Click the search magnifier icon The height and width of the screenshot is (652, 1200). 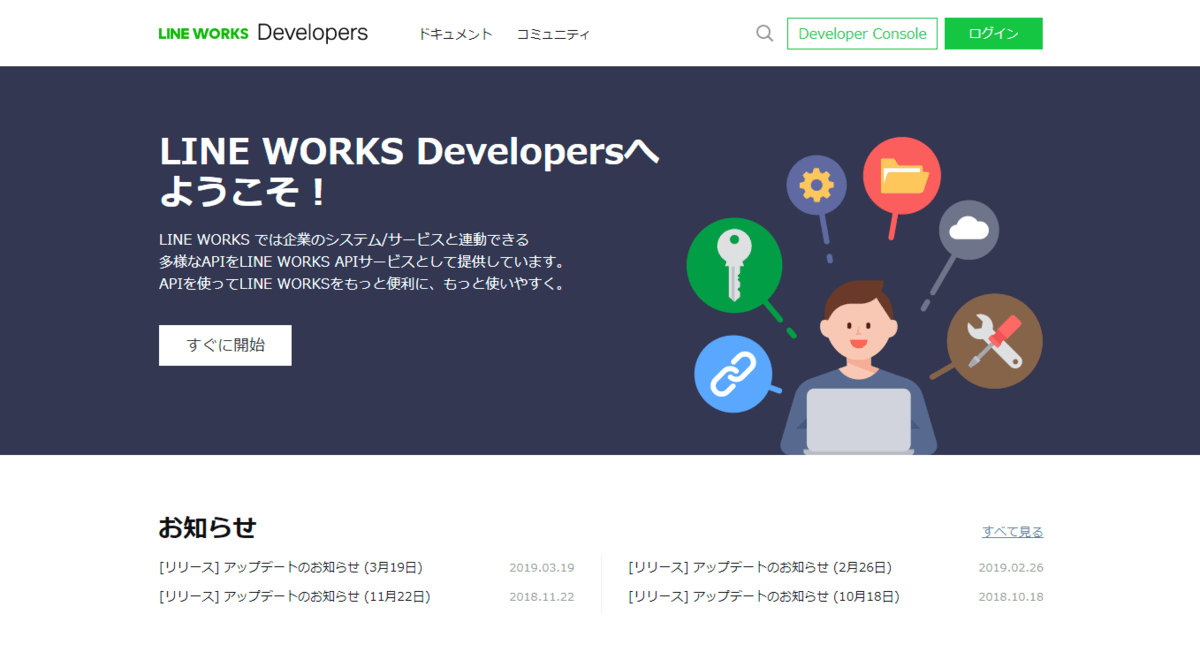(x=765, y=33)
